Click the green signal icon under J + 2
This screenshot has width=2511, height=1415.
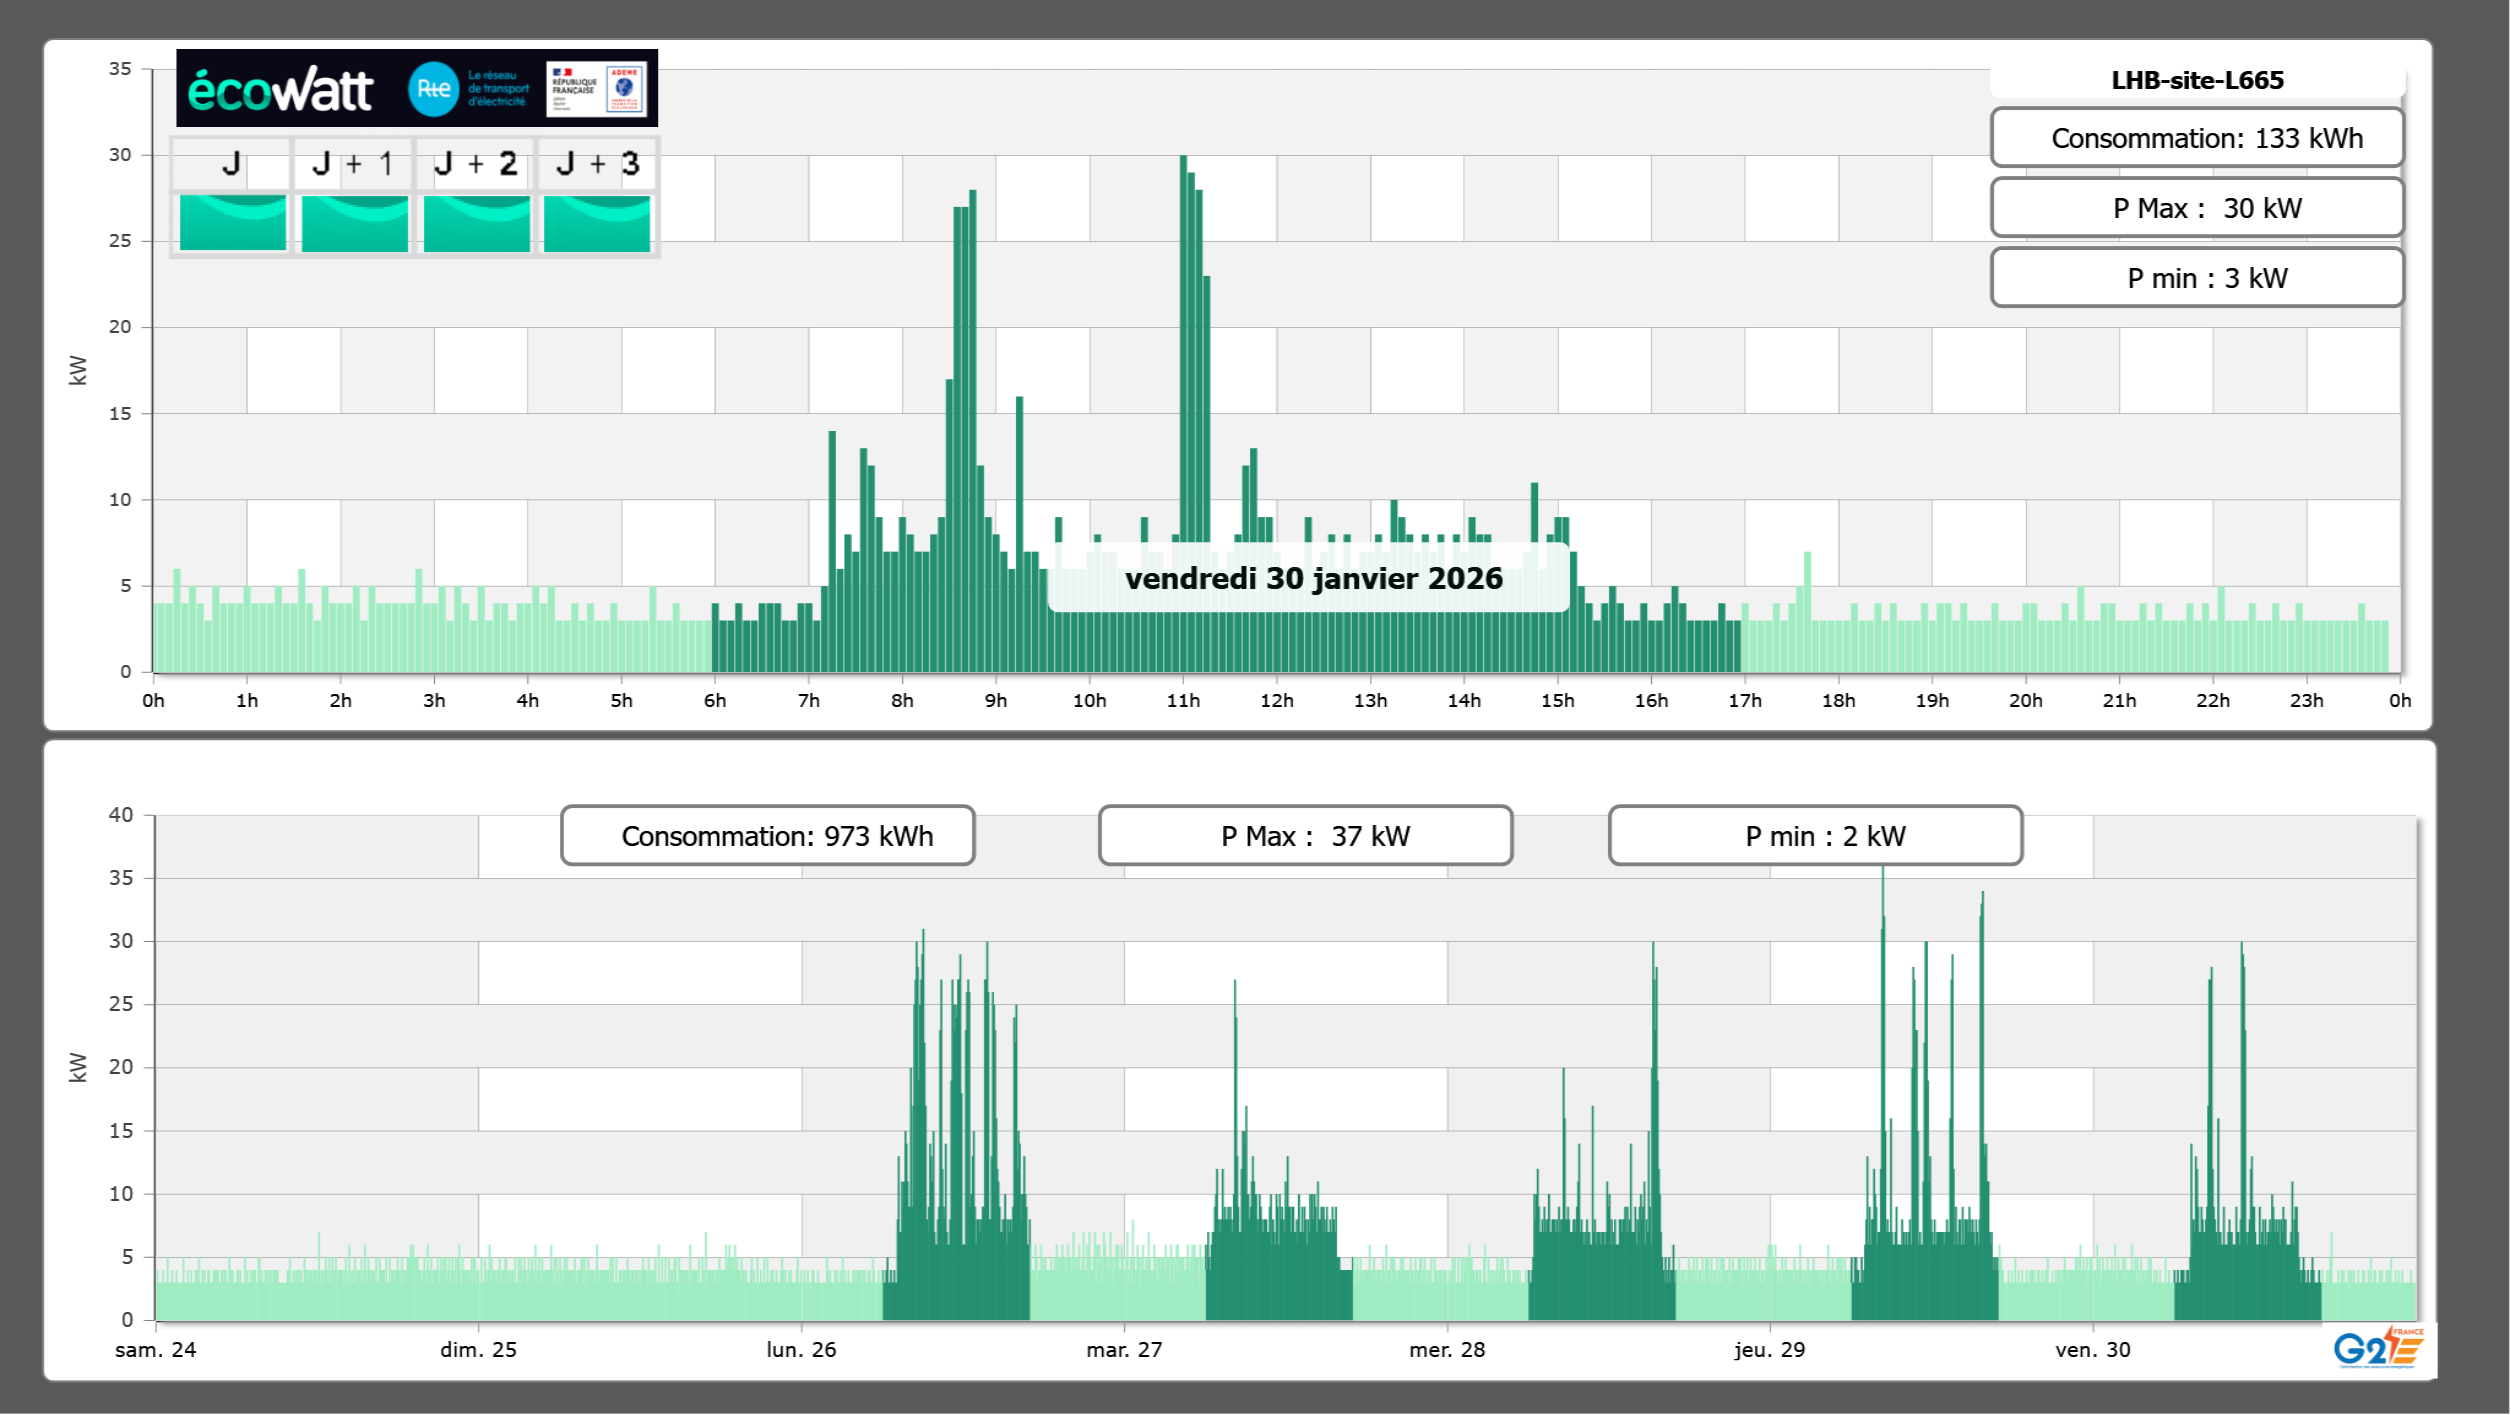pyautogui.click(x=476, y=222)
